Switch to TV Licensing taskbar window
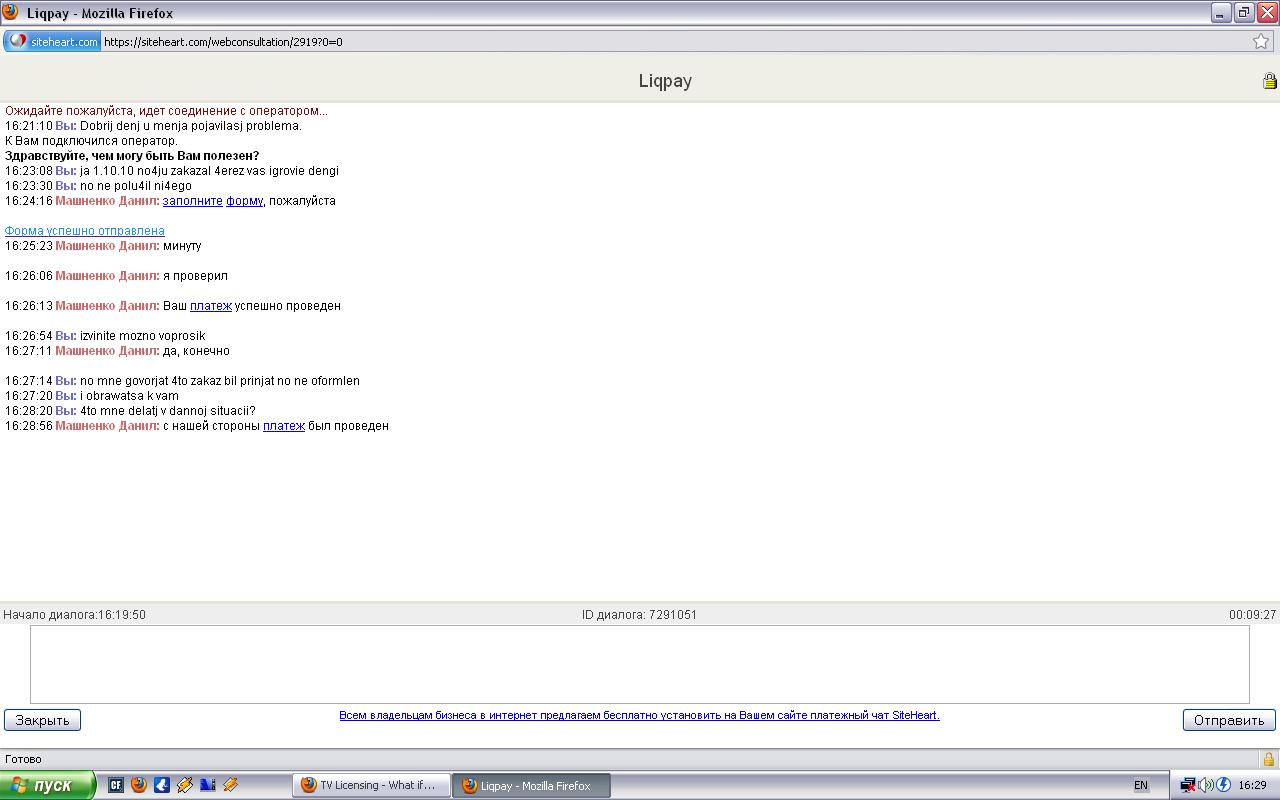1280x800 pixels. click(x=371, y=785)
